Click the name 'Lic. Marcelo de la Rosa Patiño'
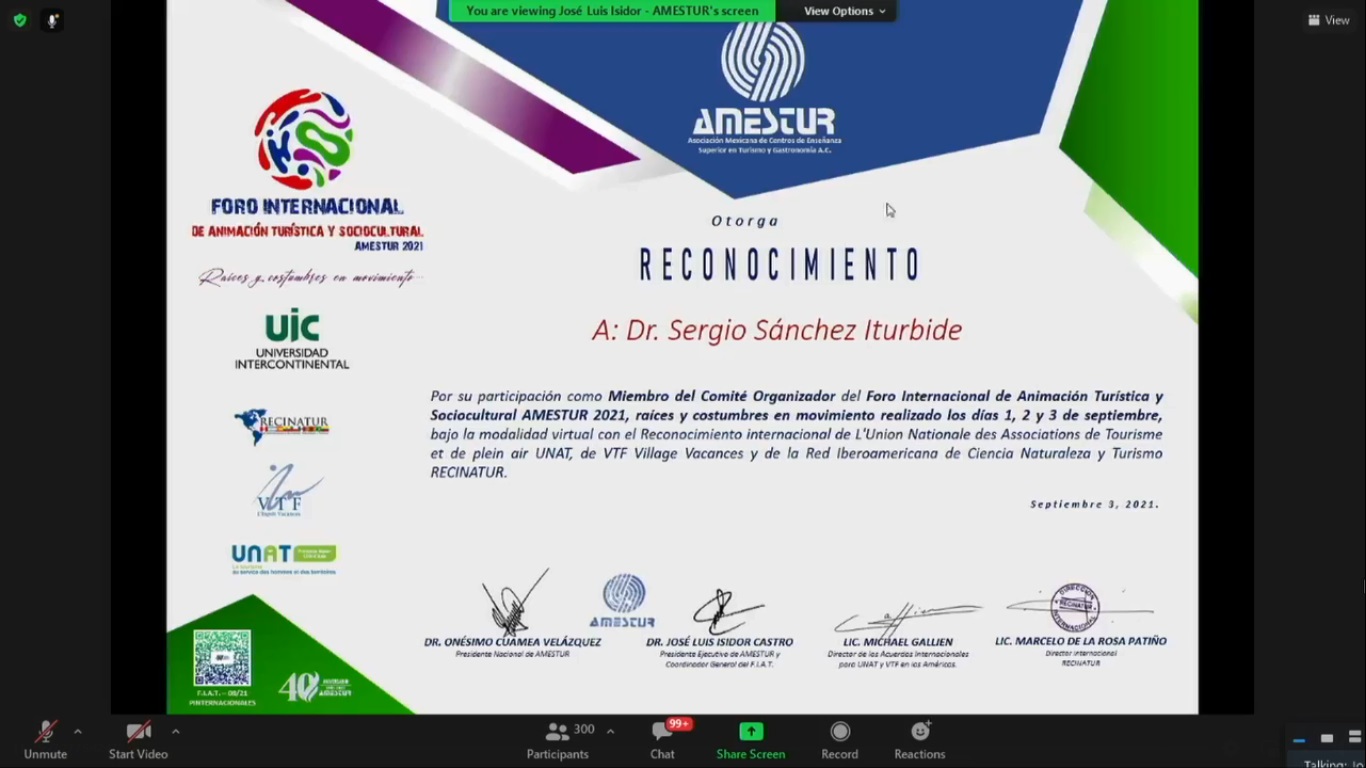This screenshot has width=1366, height=768. [x=1080, y=641]
